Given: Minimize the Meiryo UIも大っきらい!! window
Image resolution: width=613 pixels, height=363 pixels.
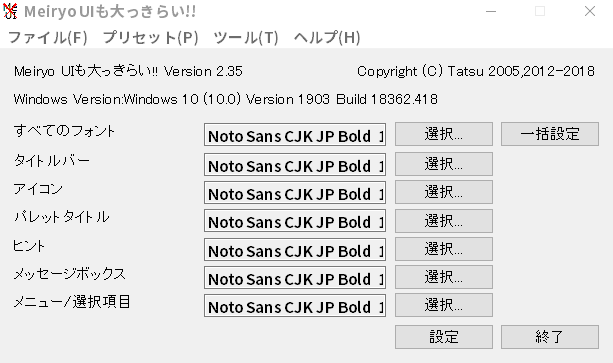Looking at the screenshot, I should pos(491,11).
